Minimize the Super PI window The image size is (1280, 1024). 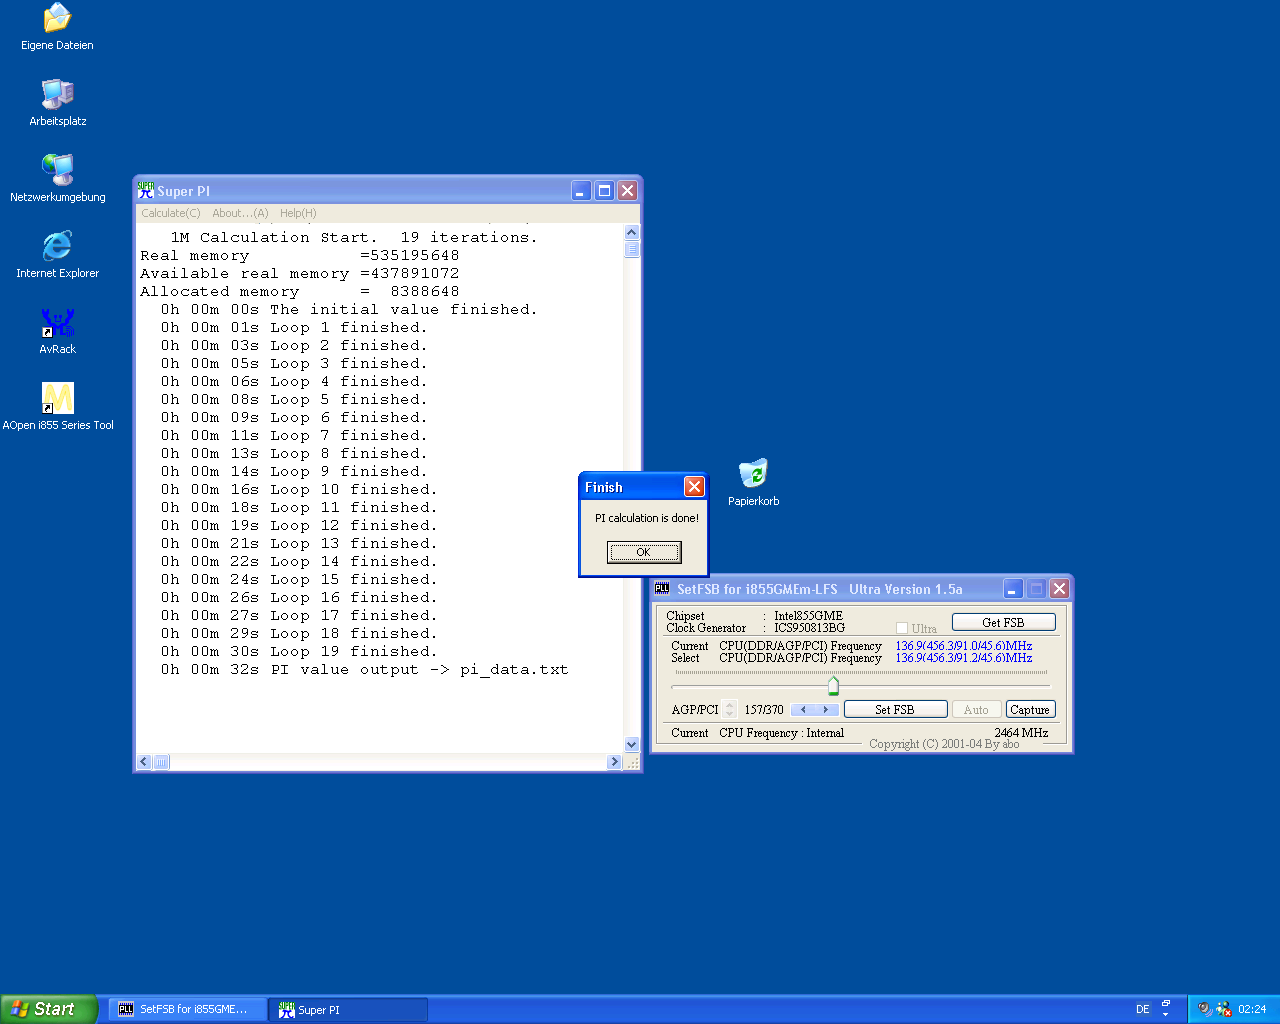(581, 190)
